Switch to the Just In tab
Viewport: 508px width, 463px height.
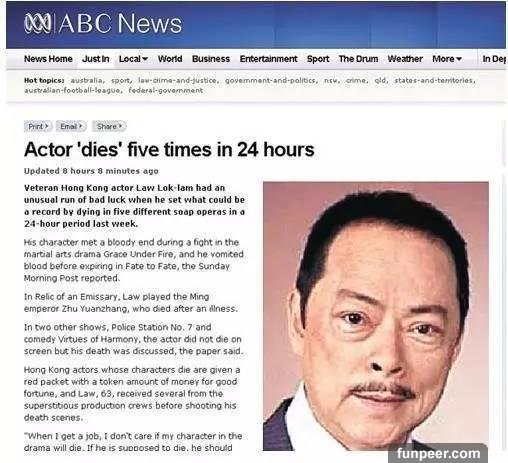click(96, 59)
